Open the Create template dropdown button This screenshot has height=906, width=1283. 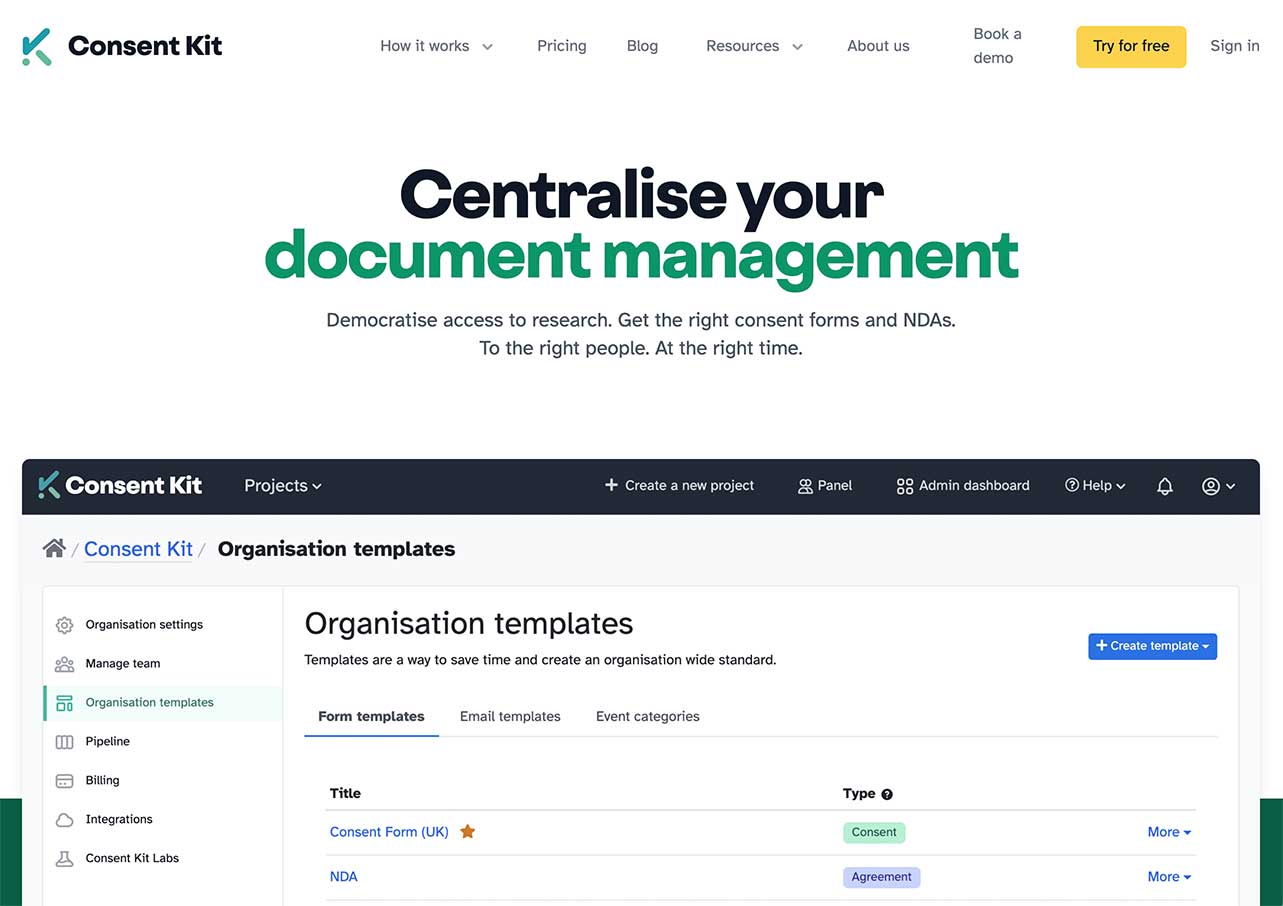1152,646
